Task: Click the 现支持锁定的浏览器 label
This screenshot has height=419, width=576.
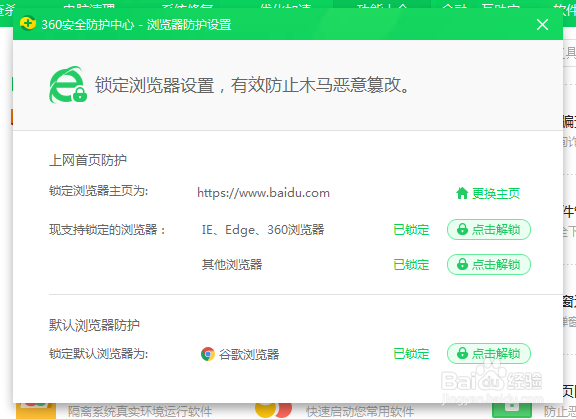Action: [x=107, y=230]
